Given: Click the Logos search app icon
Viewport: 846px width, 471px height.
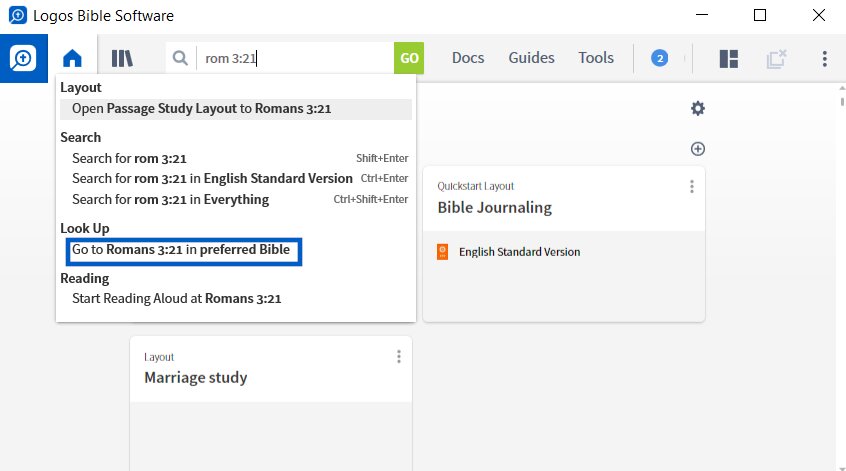Looking at the screenshot, I should tap(23, 58).
